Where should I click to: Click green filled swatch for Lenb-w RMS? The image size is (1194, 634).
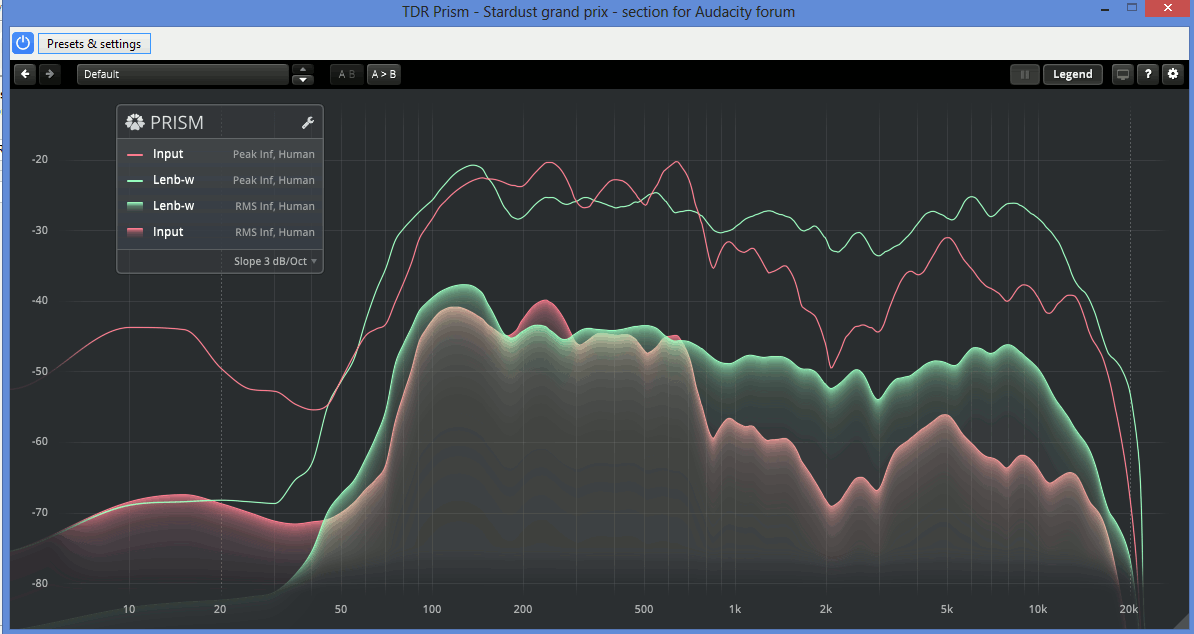[x=135, y=206]
